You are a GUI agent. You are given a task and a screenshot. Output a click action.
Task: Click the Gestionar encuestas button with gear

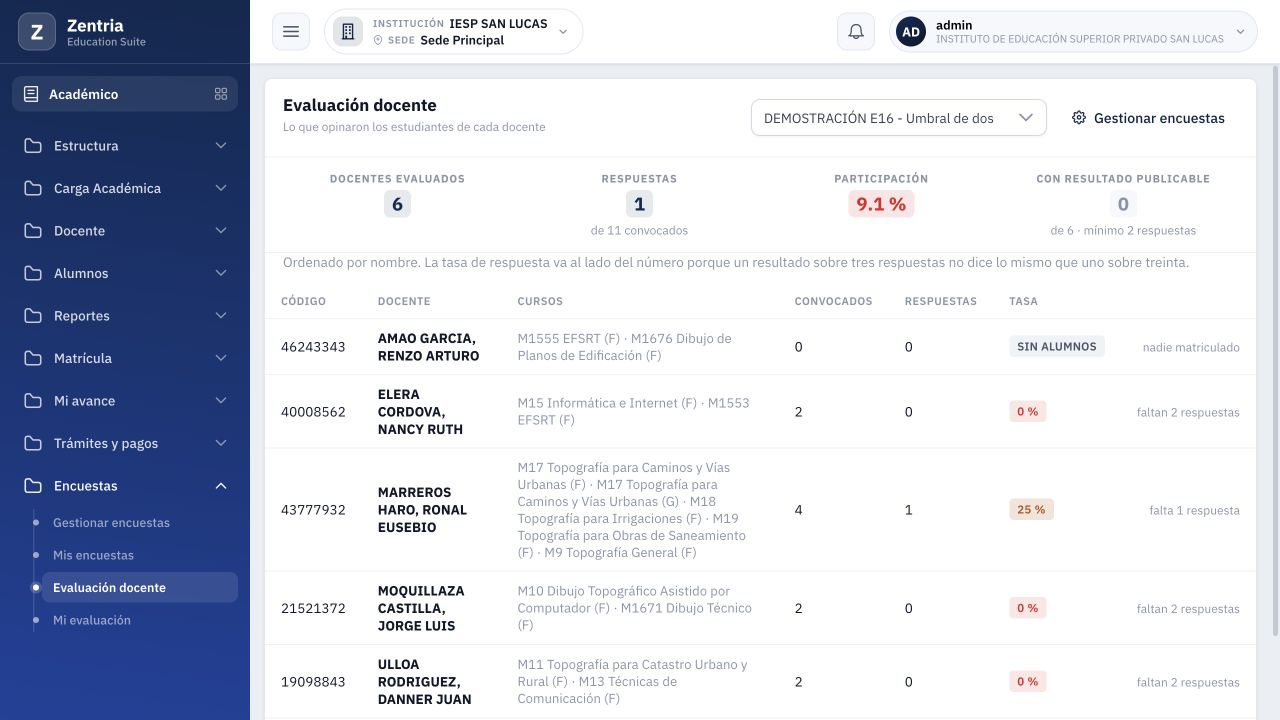pyautogui.click(x=1148, y=118)
